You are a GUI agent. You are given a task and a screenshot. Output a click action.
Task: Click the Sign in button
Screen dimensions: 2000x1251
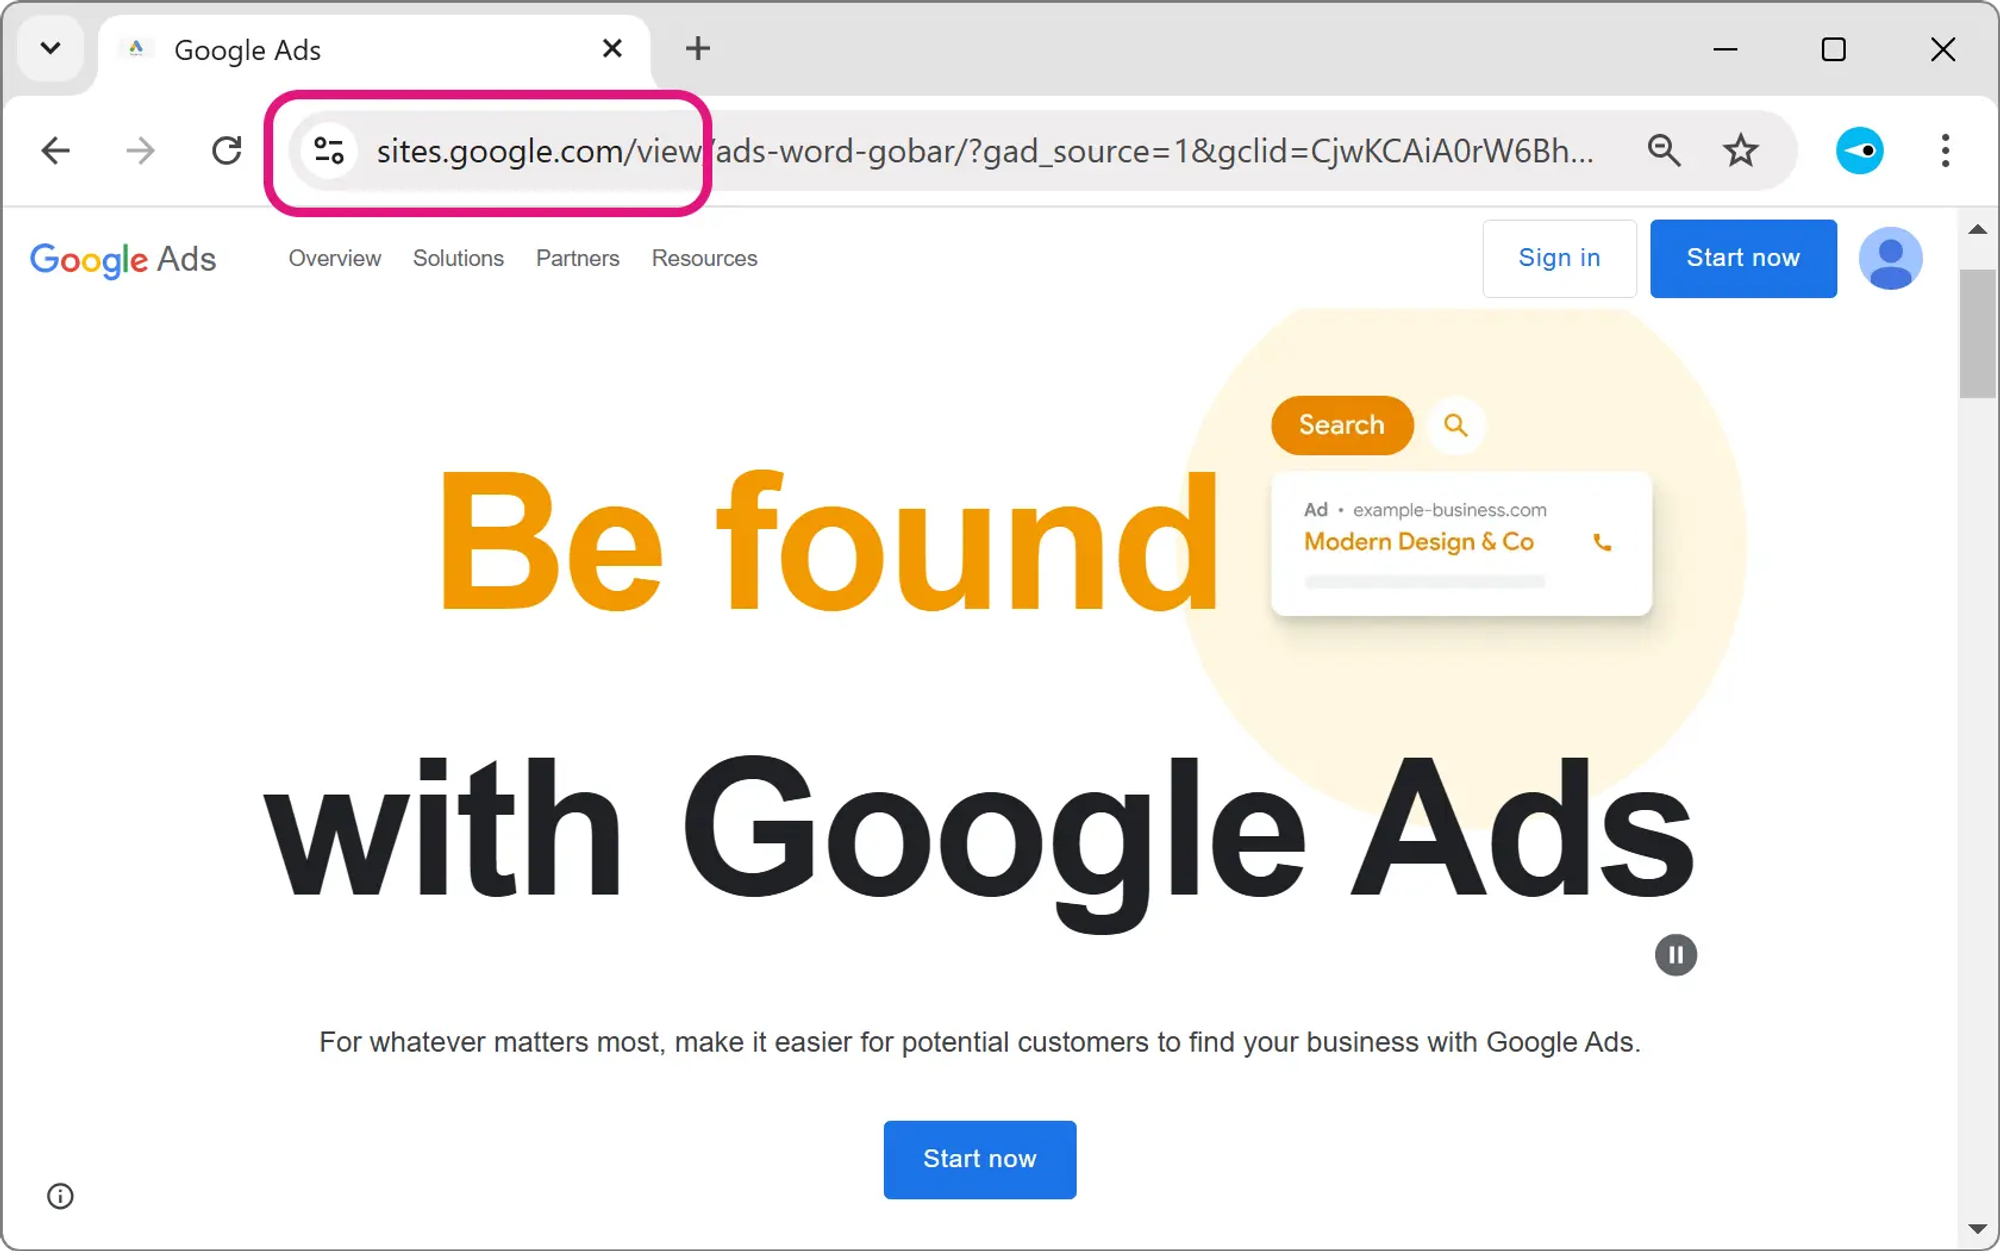(1559, 258)
